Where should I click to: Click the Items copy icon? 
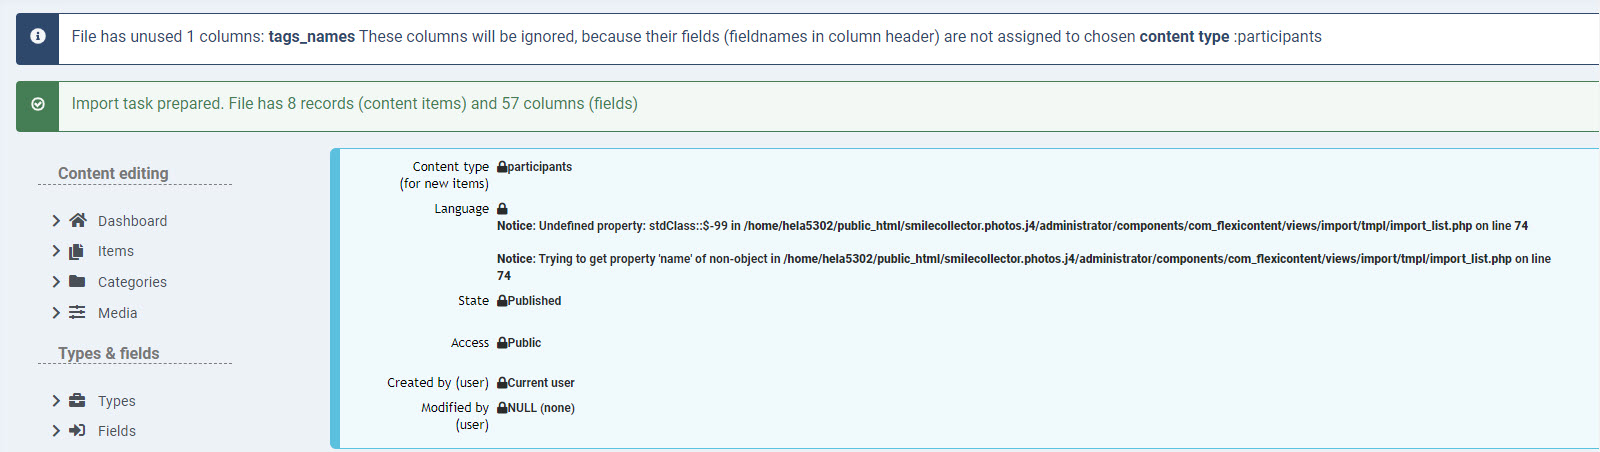tap(76, 251)
